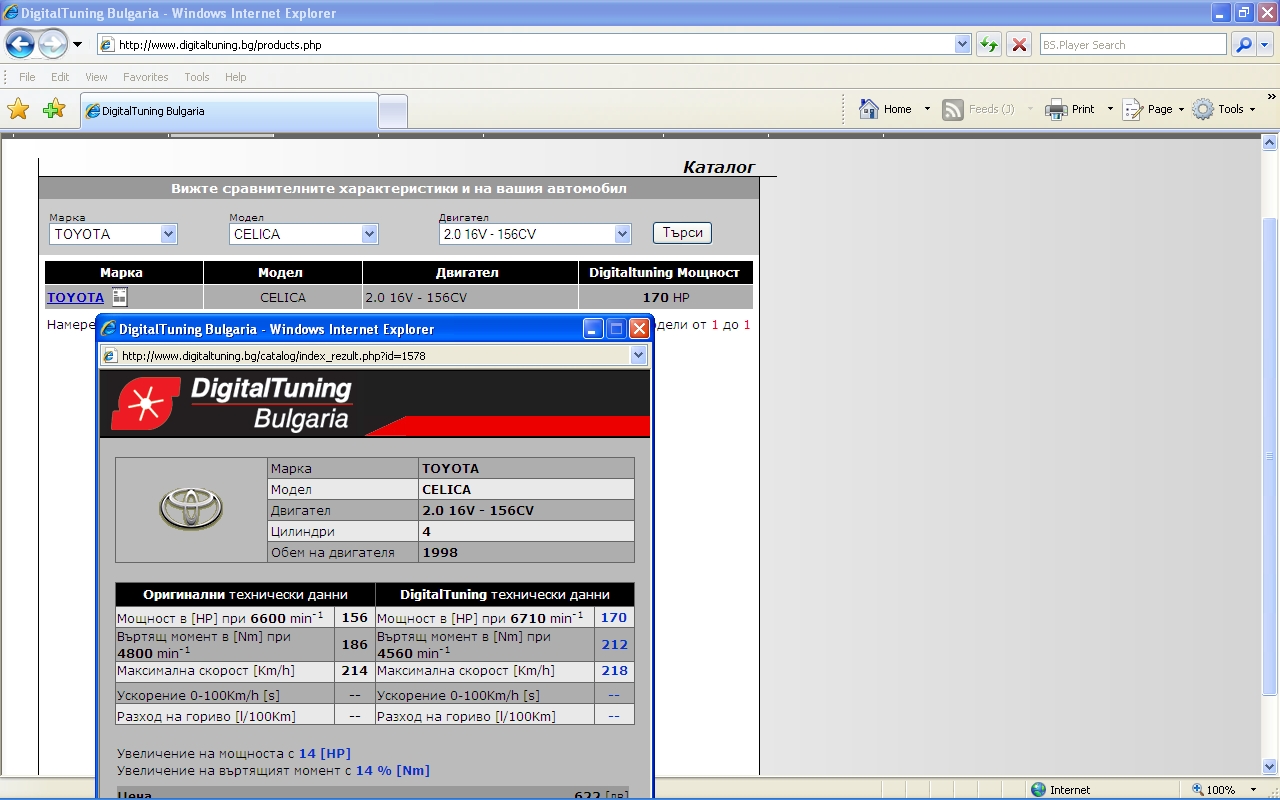Expand the Модел dropdown showing CELICA
This screenshot has height=800, width=1280.
[369, 234]
